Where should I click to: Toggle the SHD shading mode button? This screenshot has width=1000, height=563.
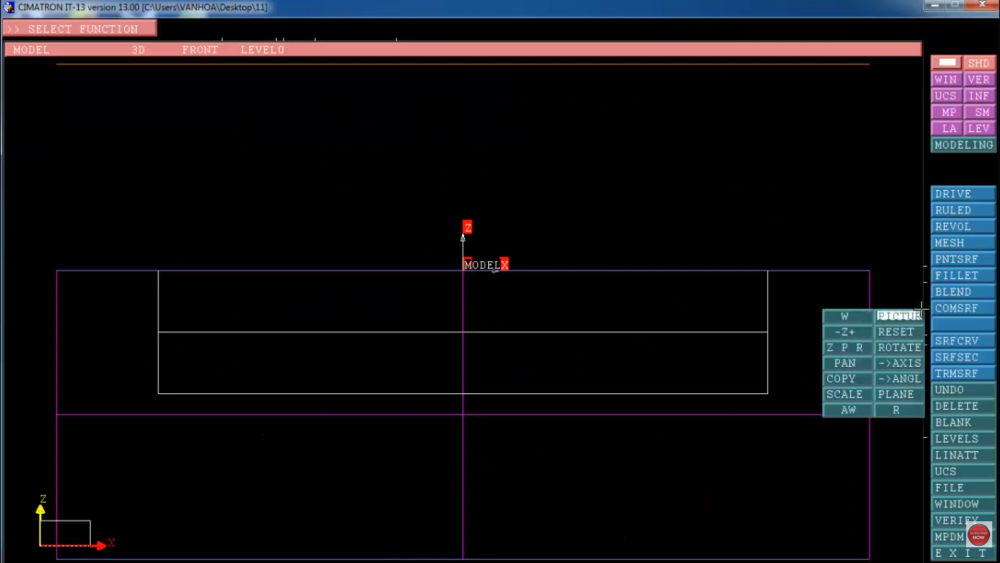[x=979, y=63]
